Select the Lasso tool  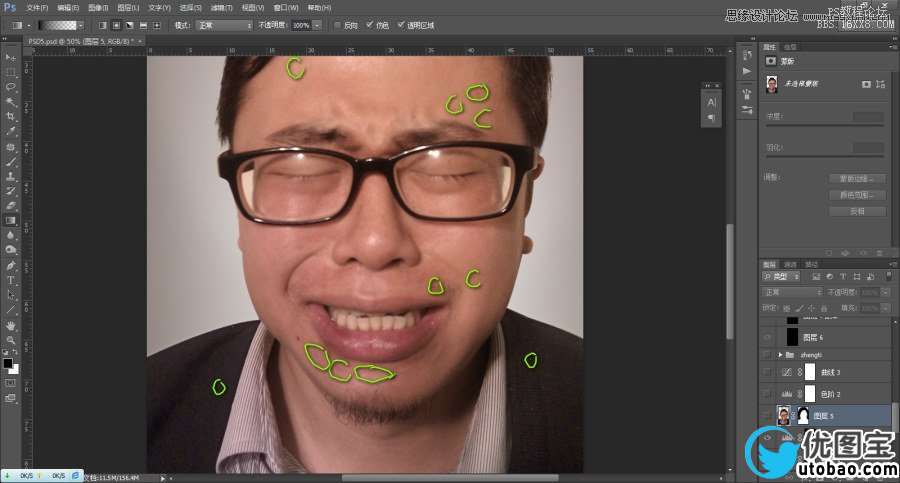tap(10, 87)
